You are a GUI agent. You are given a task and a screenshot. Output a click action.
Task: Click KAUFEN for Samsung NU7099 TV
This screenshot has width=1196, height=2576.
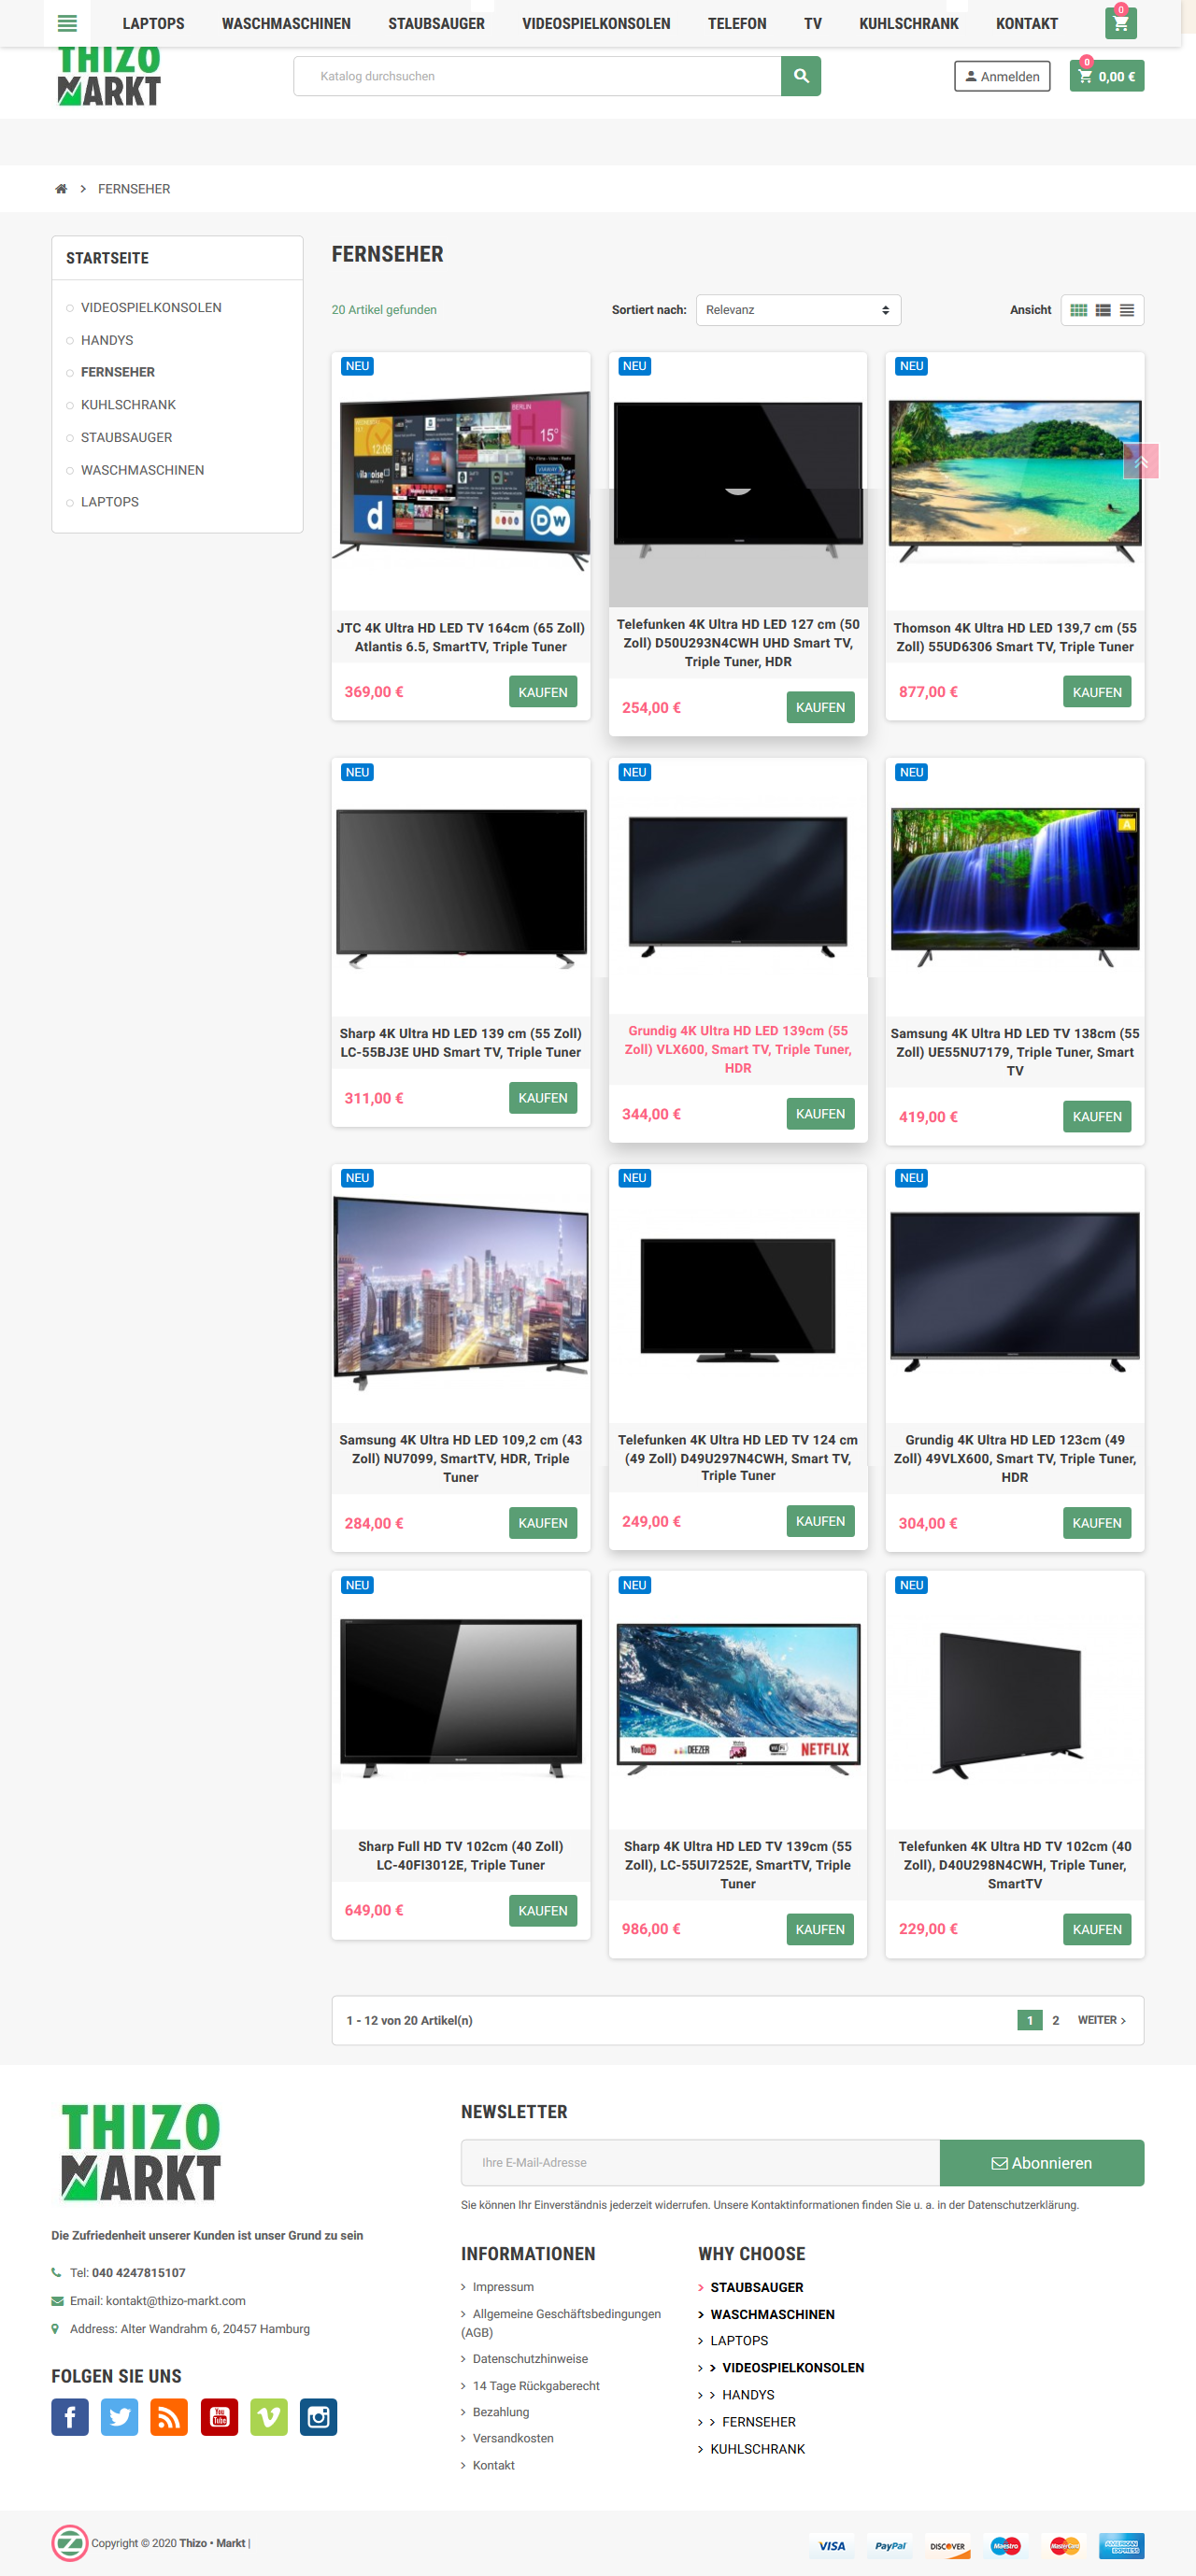543,1523
